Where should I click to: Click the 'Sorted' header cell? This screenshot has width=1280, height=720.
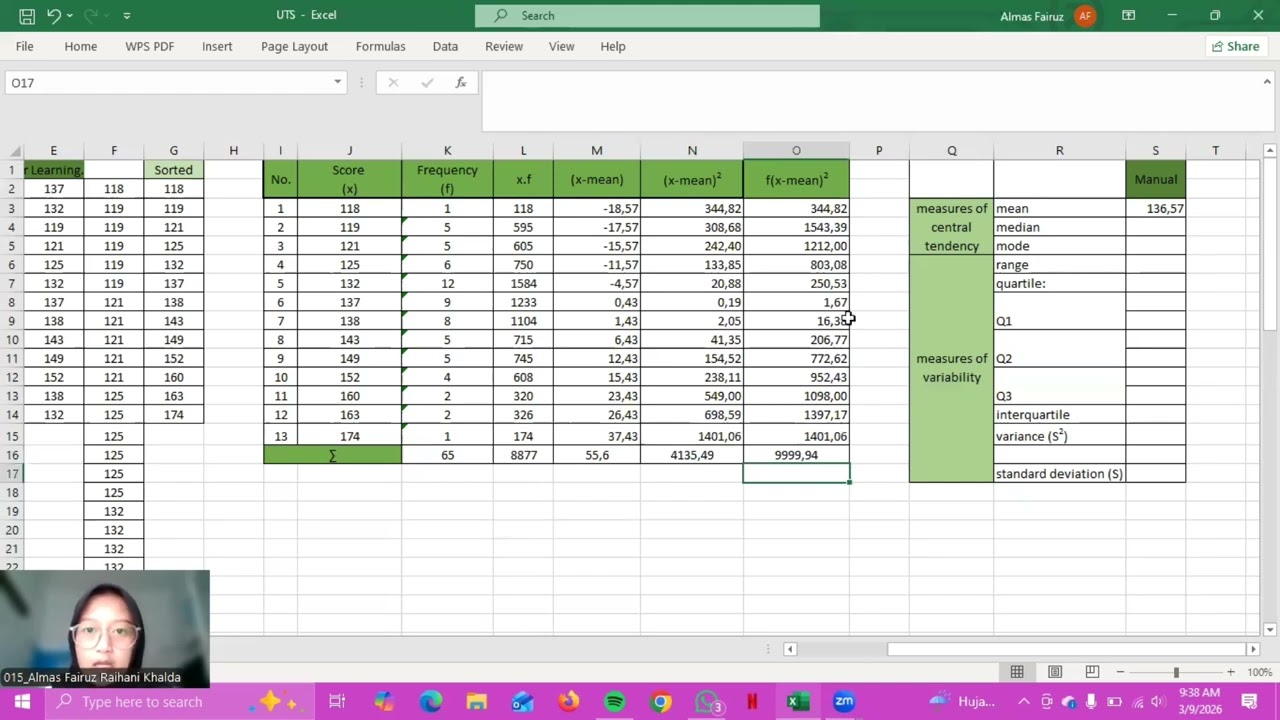(x=173, y=170)
